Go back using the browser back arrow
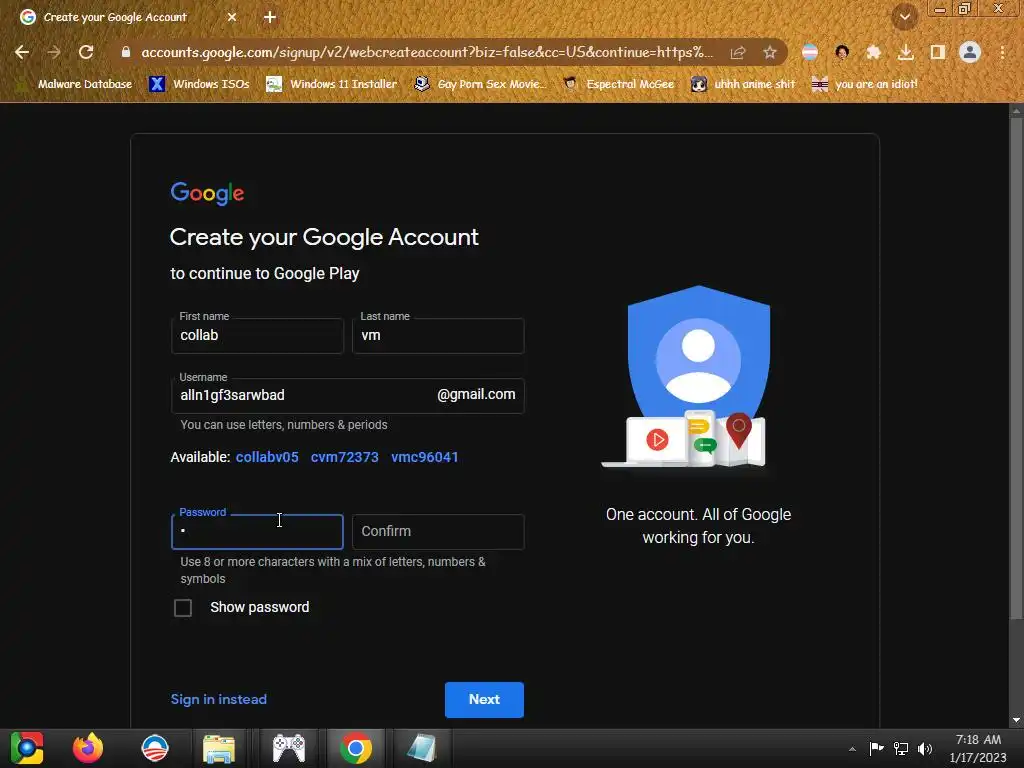 coord(22,52)
